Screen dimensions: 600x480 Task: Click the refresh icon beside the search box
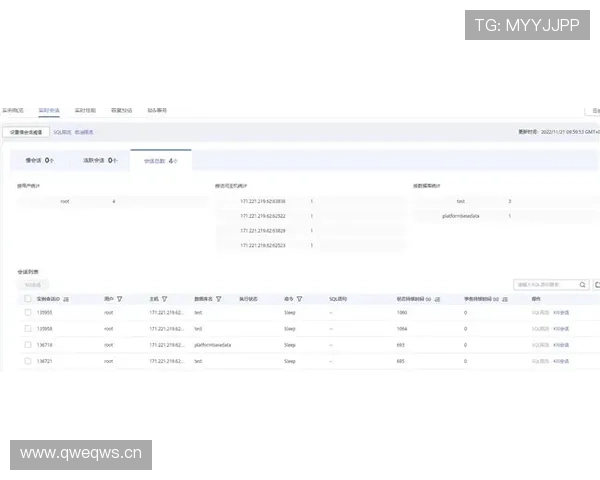coord(597,285)
